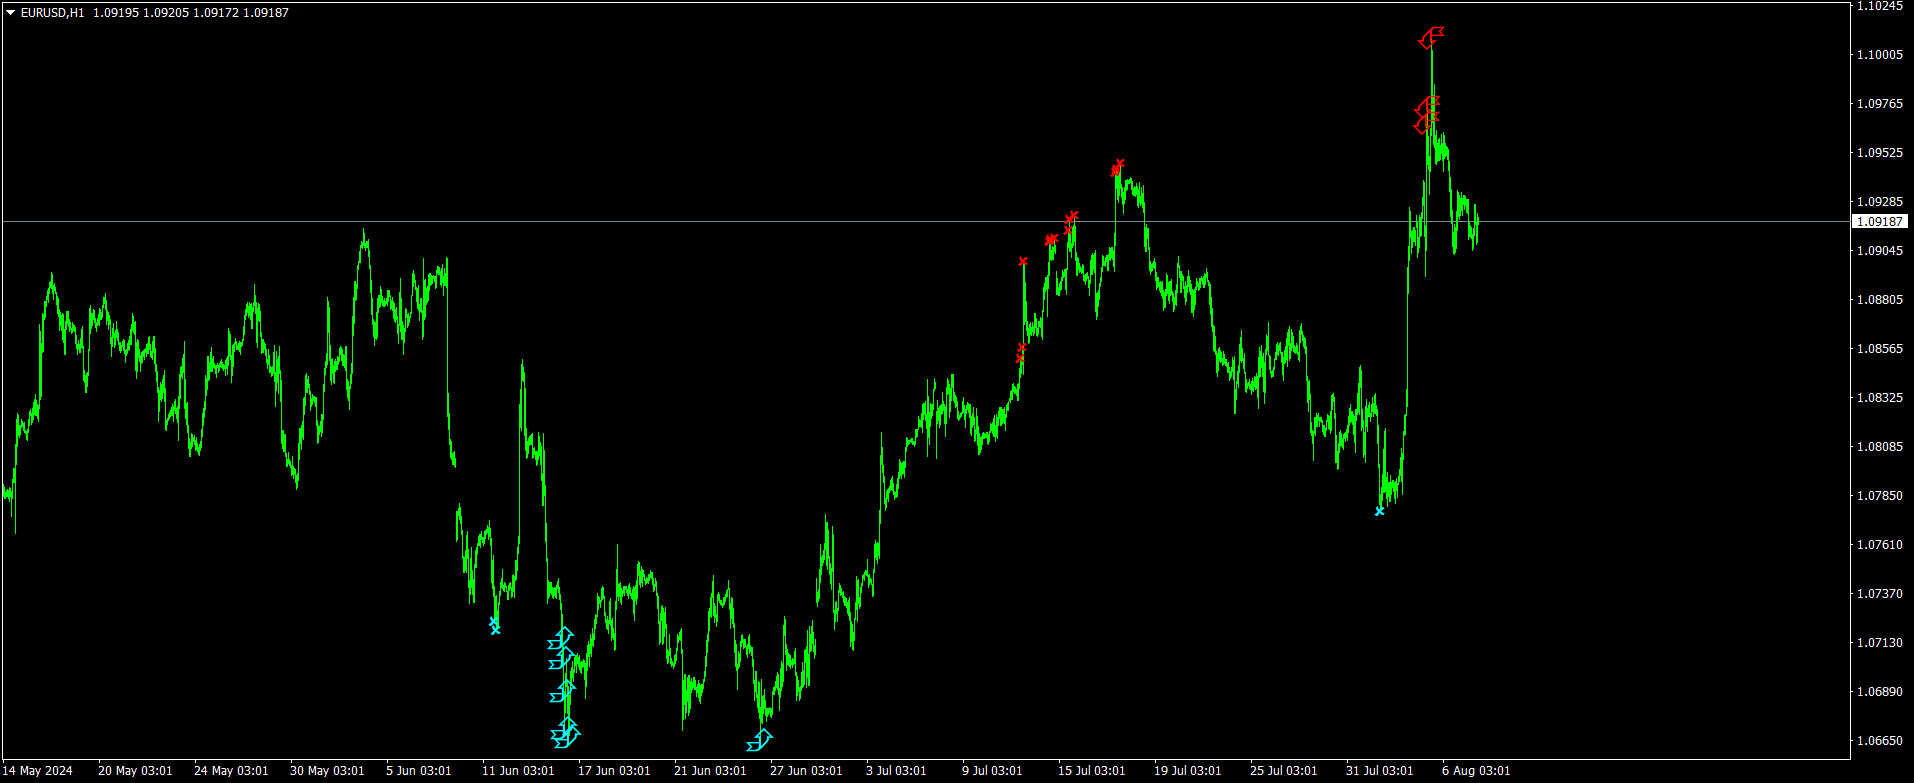This screenshot has height=783, width=1914.
Task: Open the chart menu triangle beside EURUSD,H1
Action: point(11,13)
